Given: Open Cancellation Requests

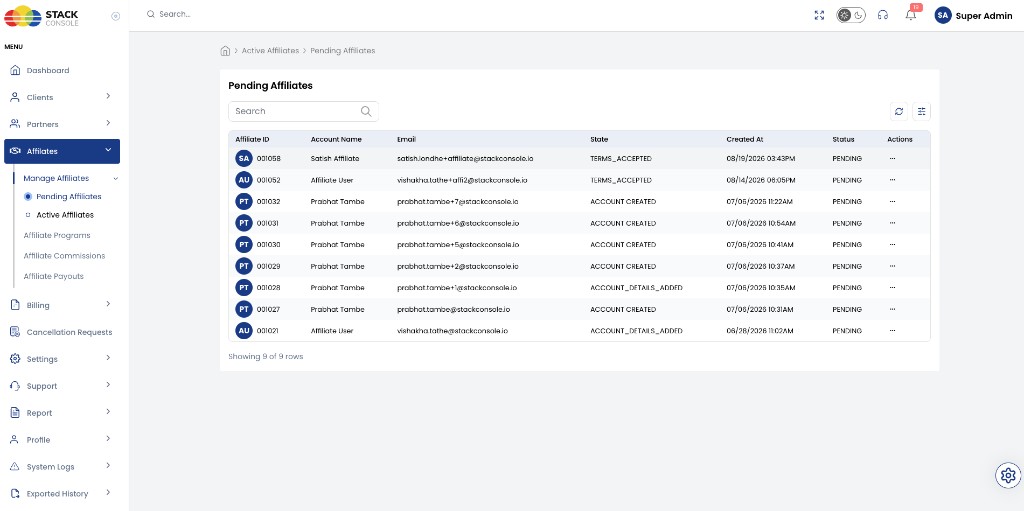Looking at the screenshot, I should pyautogui.click(x=69, y=333).
